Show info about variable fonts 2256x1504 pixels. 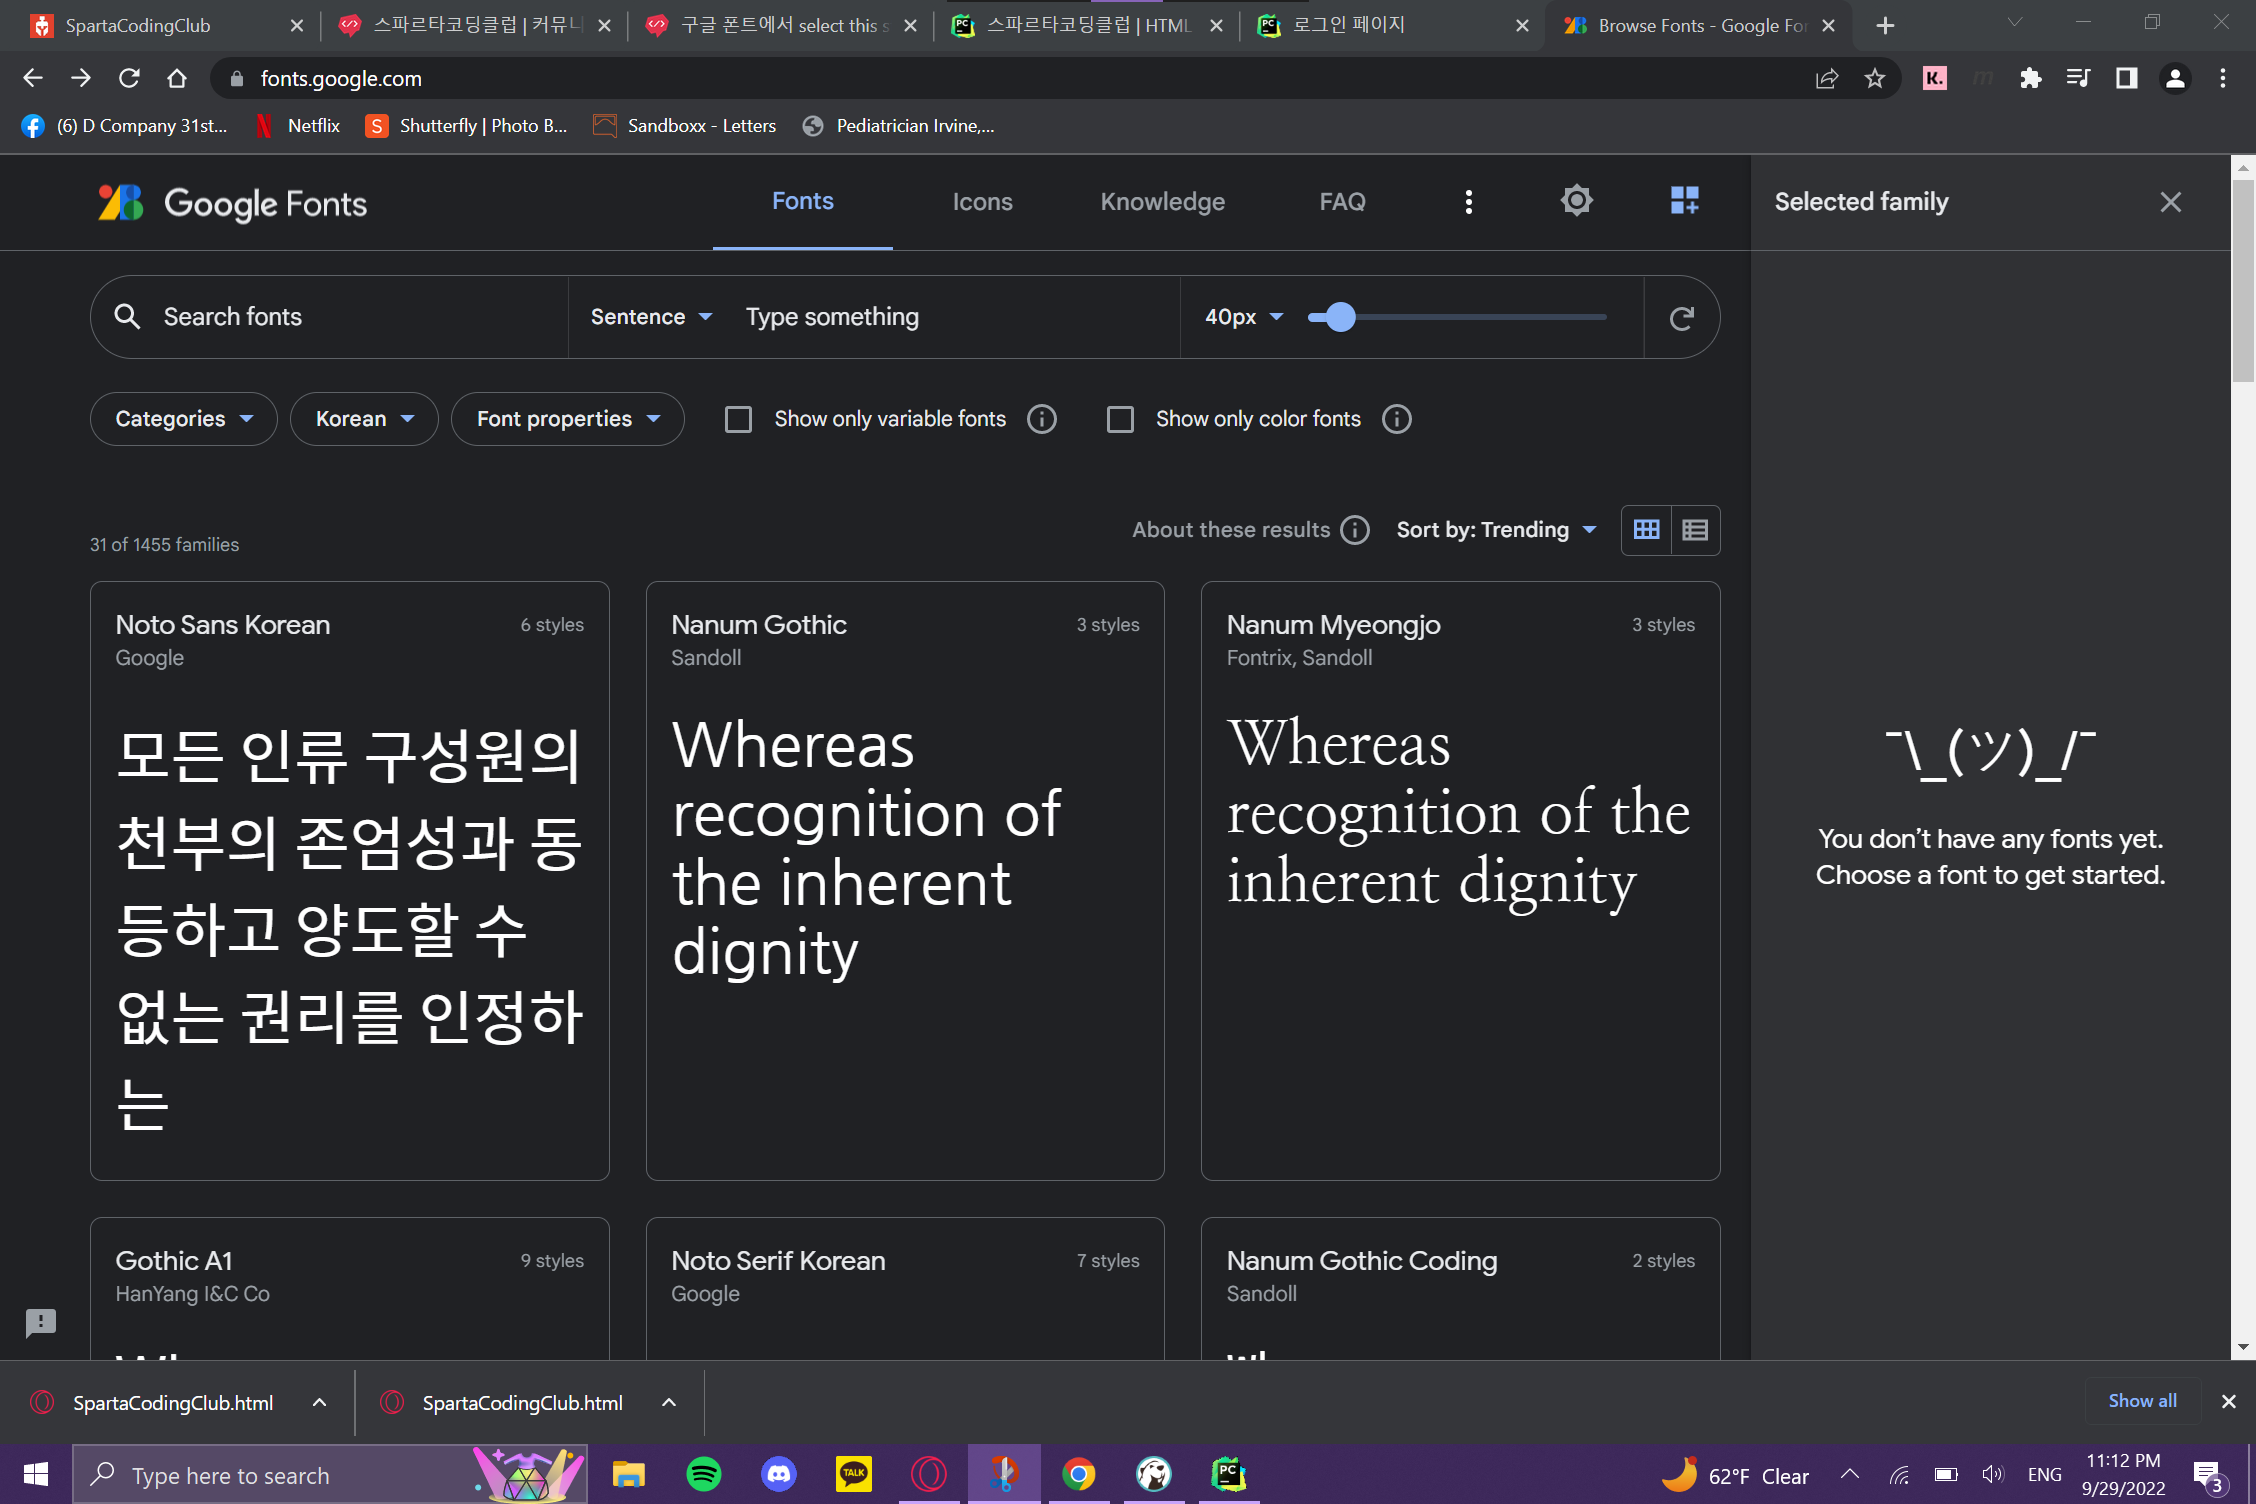(x=1042, y=419)
